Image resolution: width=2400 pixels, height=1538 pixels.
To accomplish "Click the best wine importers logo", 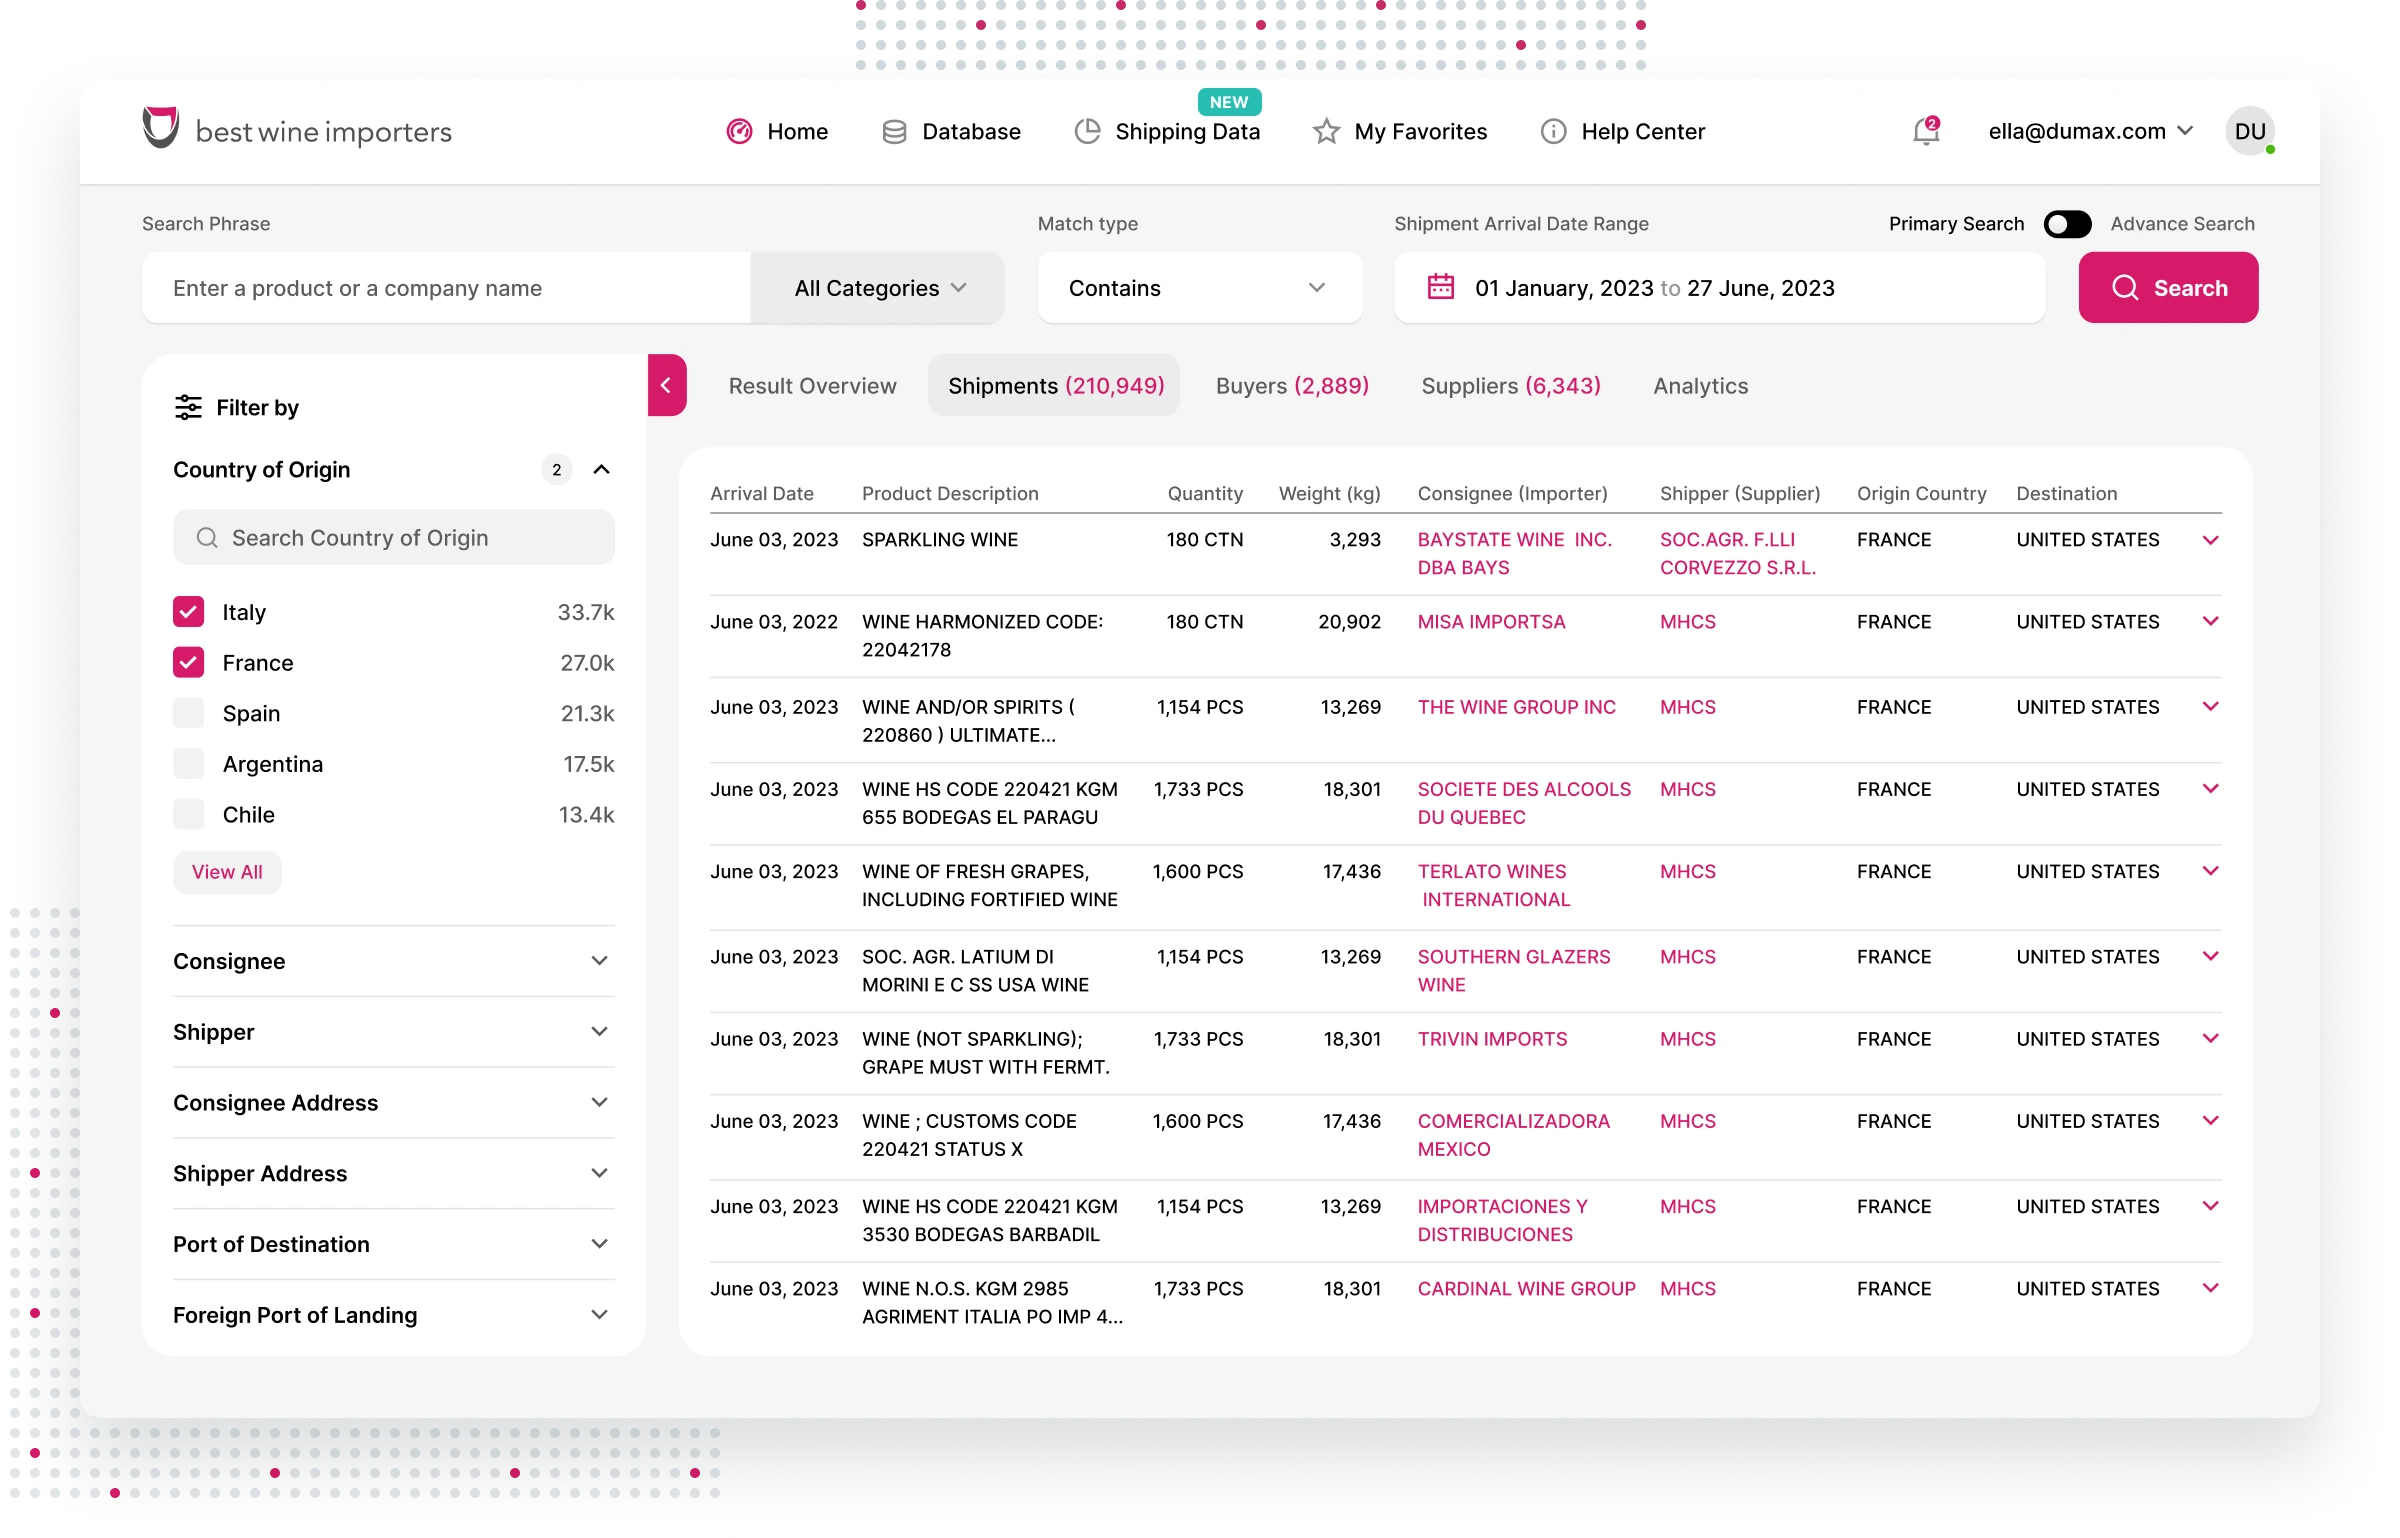I will click(x=297, y=130).
